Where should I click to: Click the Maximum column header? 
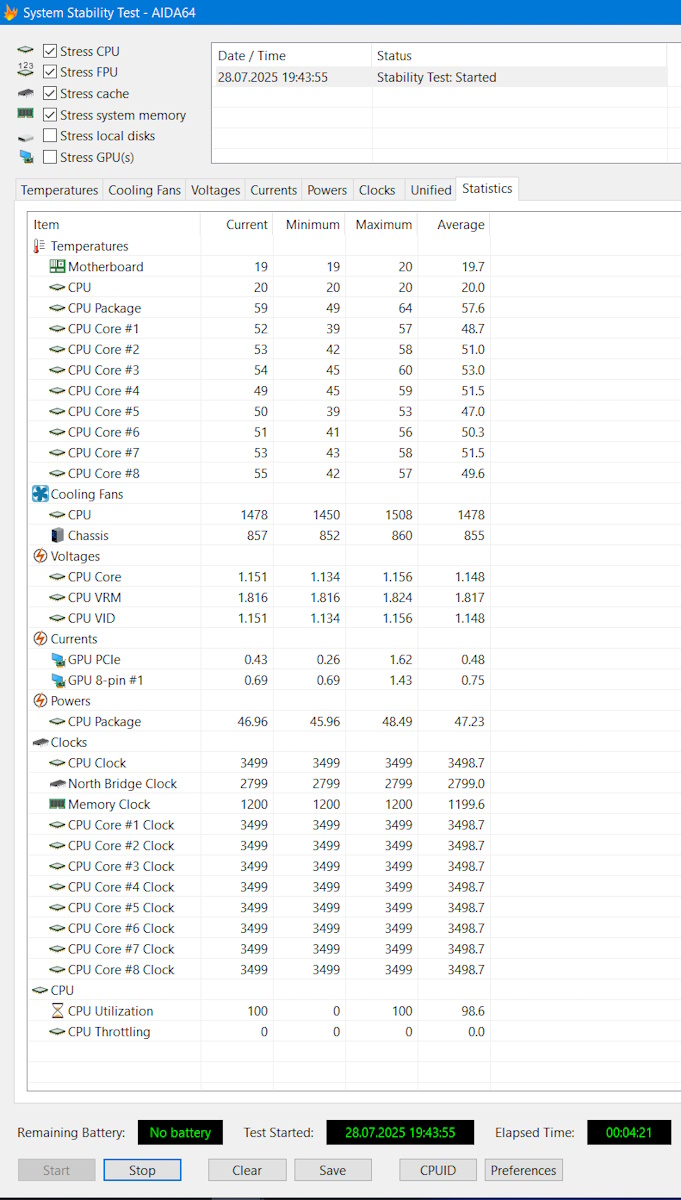[382, 225]
